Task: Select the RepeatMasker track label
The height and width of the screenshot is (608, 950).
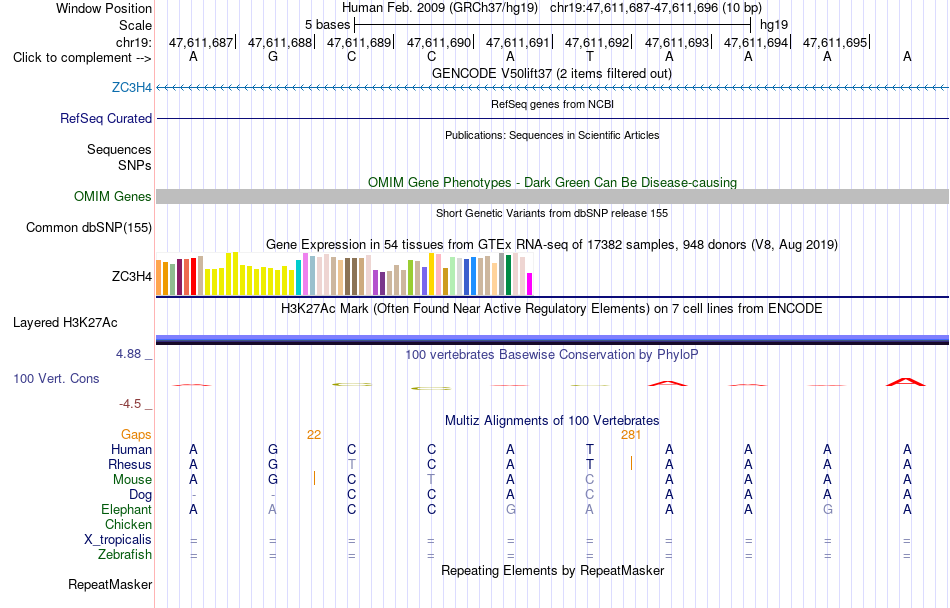Action: (110, 585)
